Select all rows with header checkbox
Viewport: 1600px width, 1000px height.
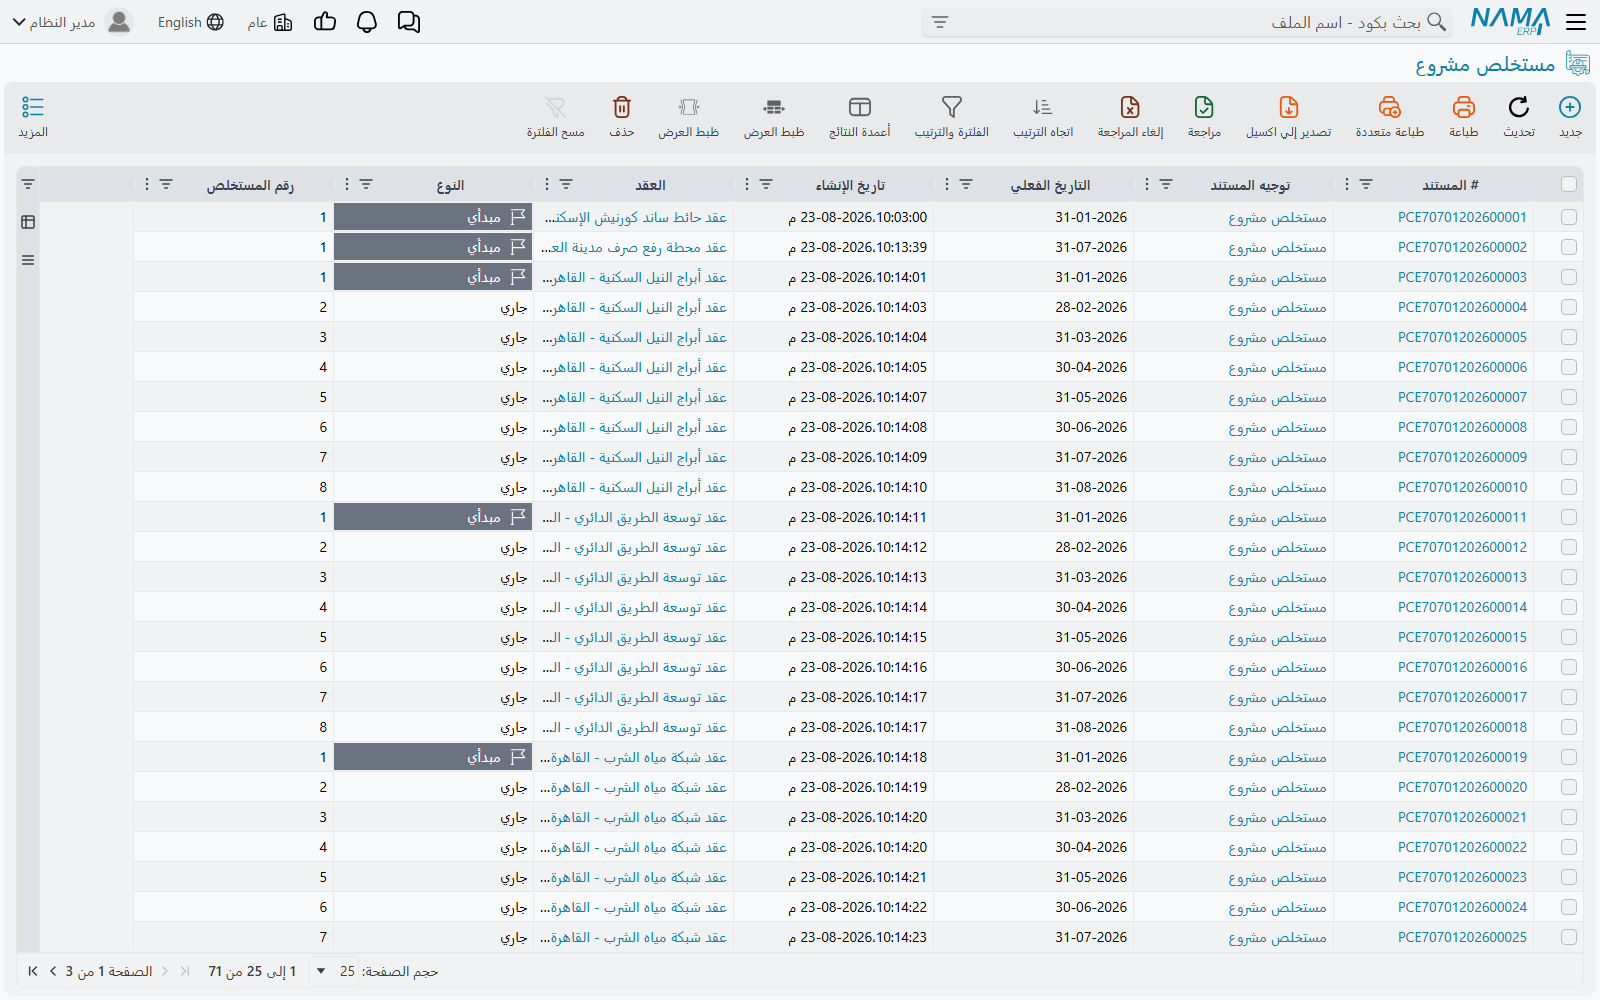(x=1569, y=184)
